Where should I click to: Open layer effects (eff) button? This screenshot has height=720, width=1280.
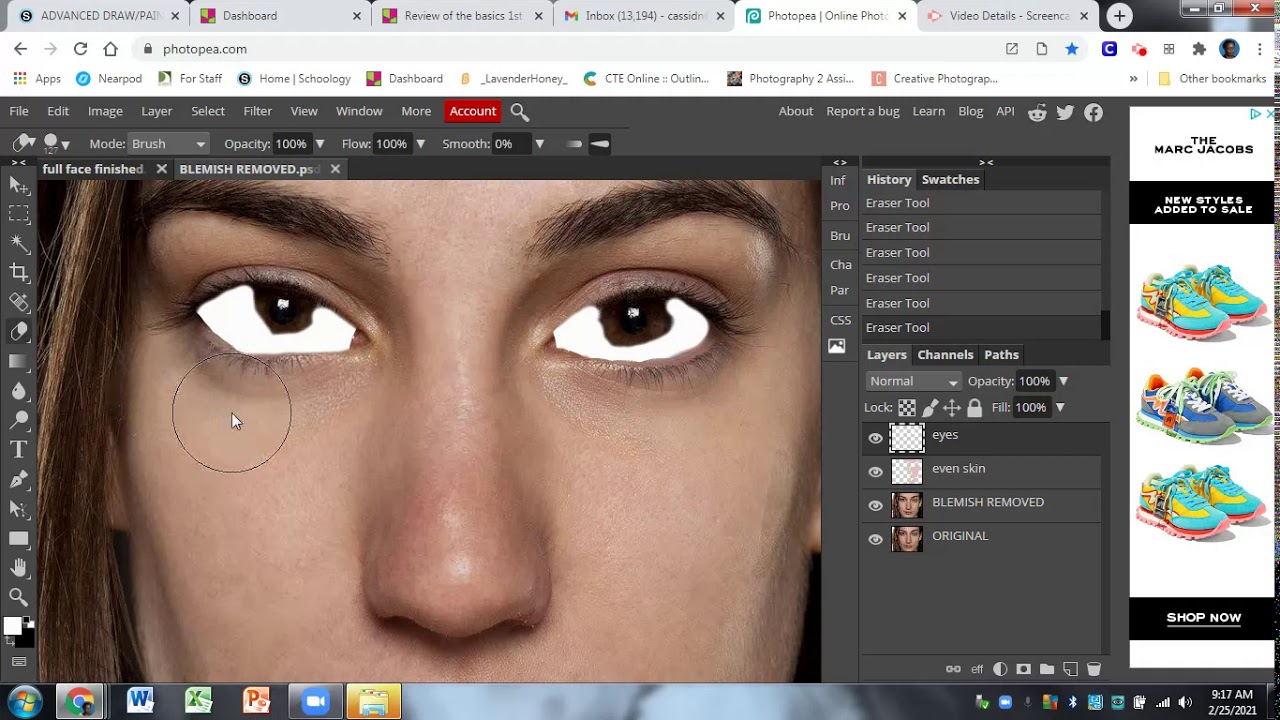pyautogui.click(x=977, y=669)
